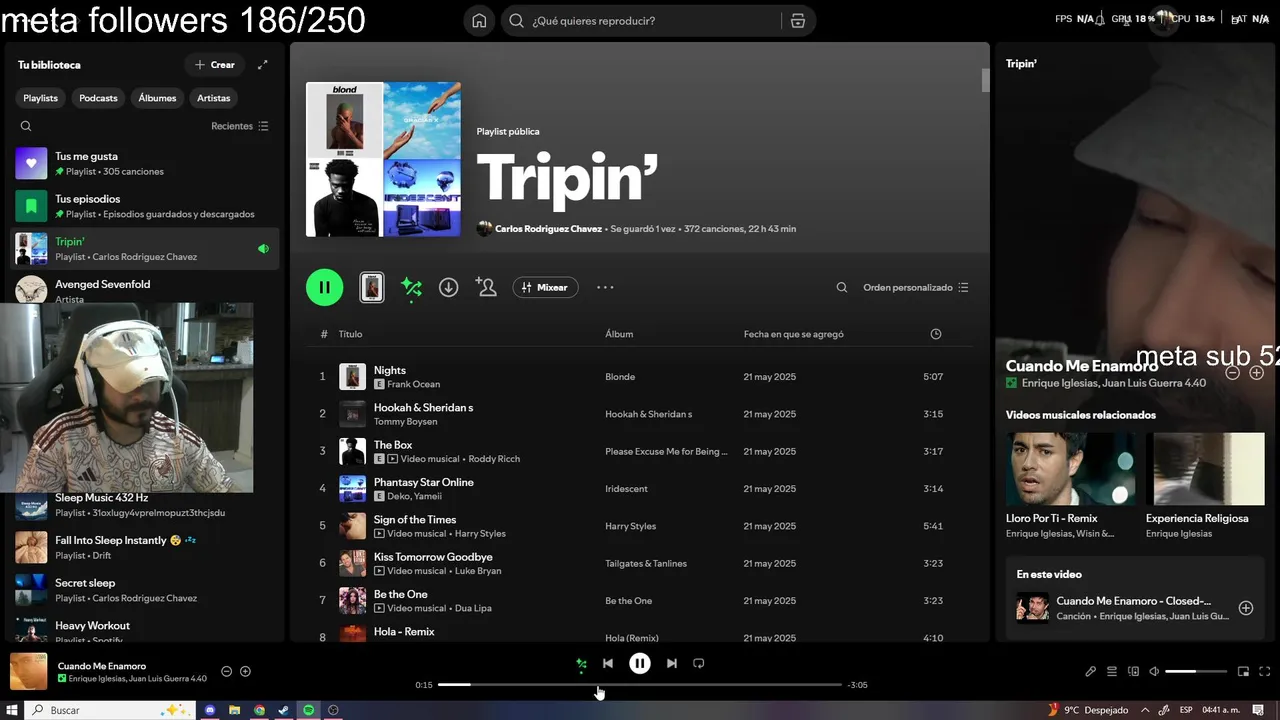Open the play queue
This screenshot has height=720, width=1280.
pos(1112,672)
